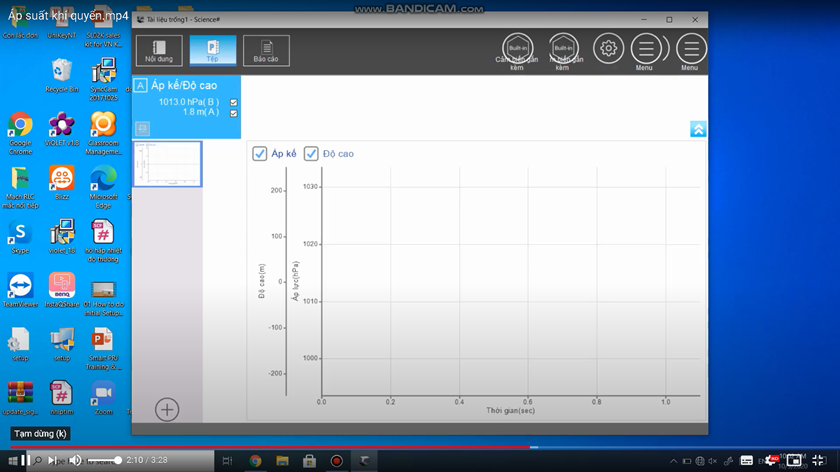The image size is (840, 472).
Task: Toggle the Độ cao graph checkbox
Action: click(x=311, y=154)
